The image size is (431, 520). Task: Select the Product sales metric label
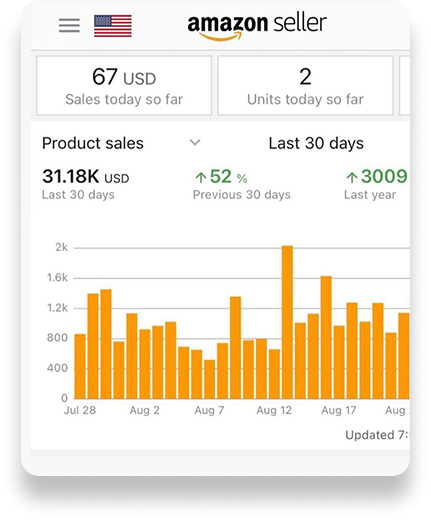click(93, 143)
